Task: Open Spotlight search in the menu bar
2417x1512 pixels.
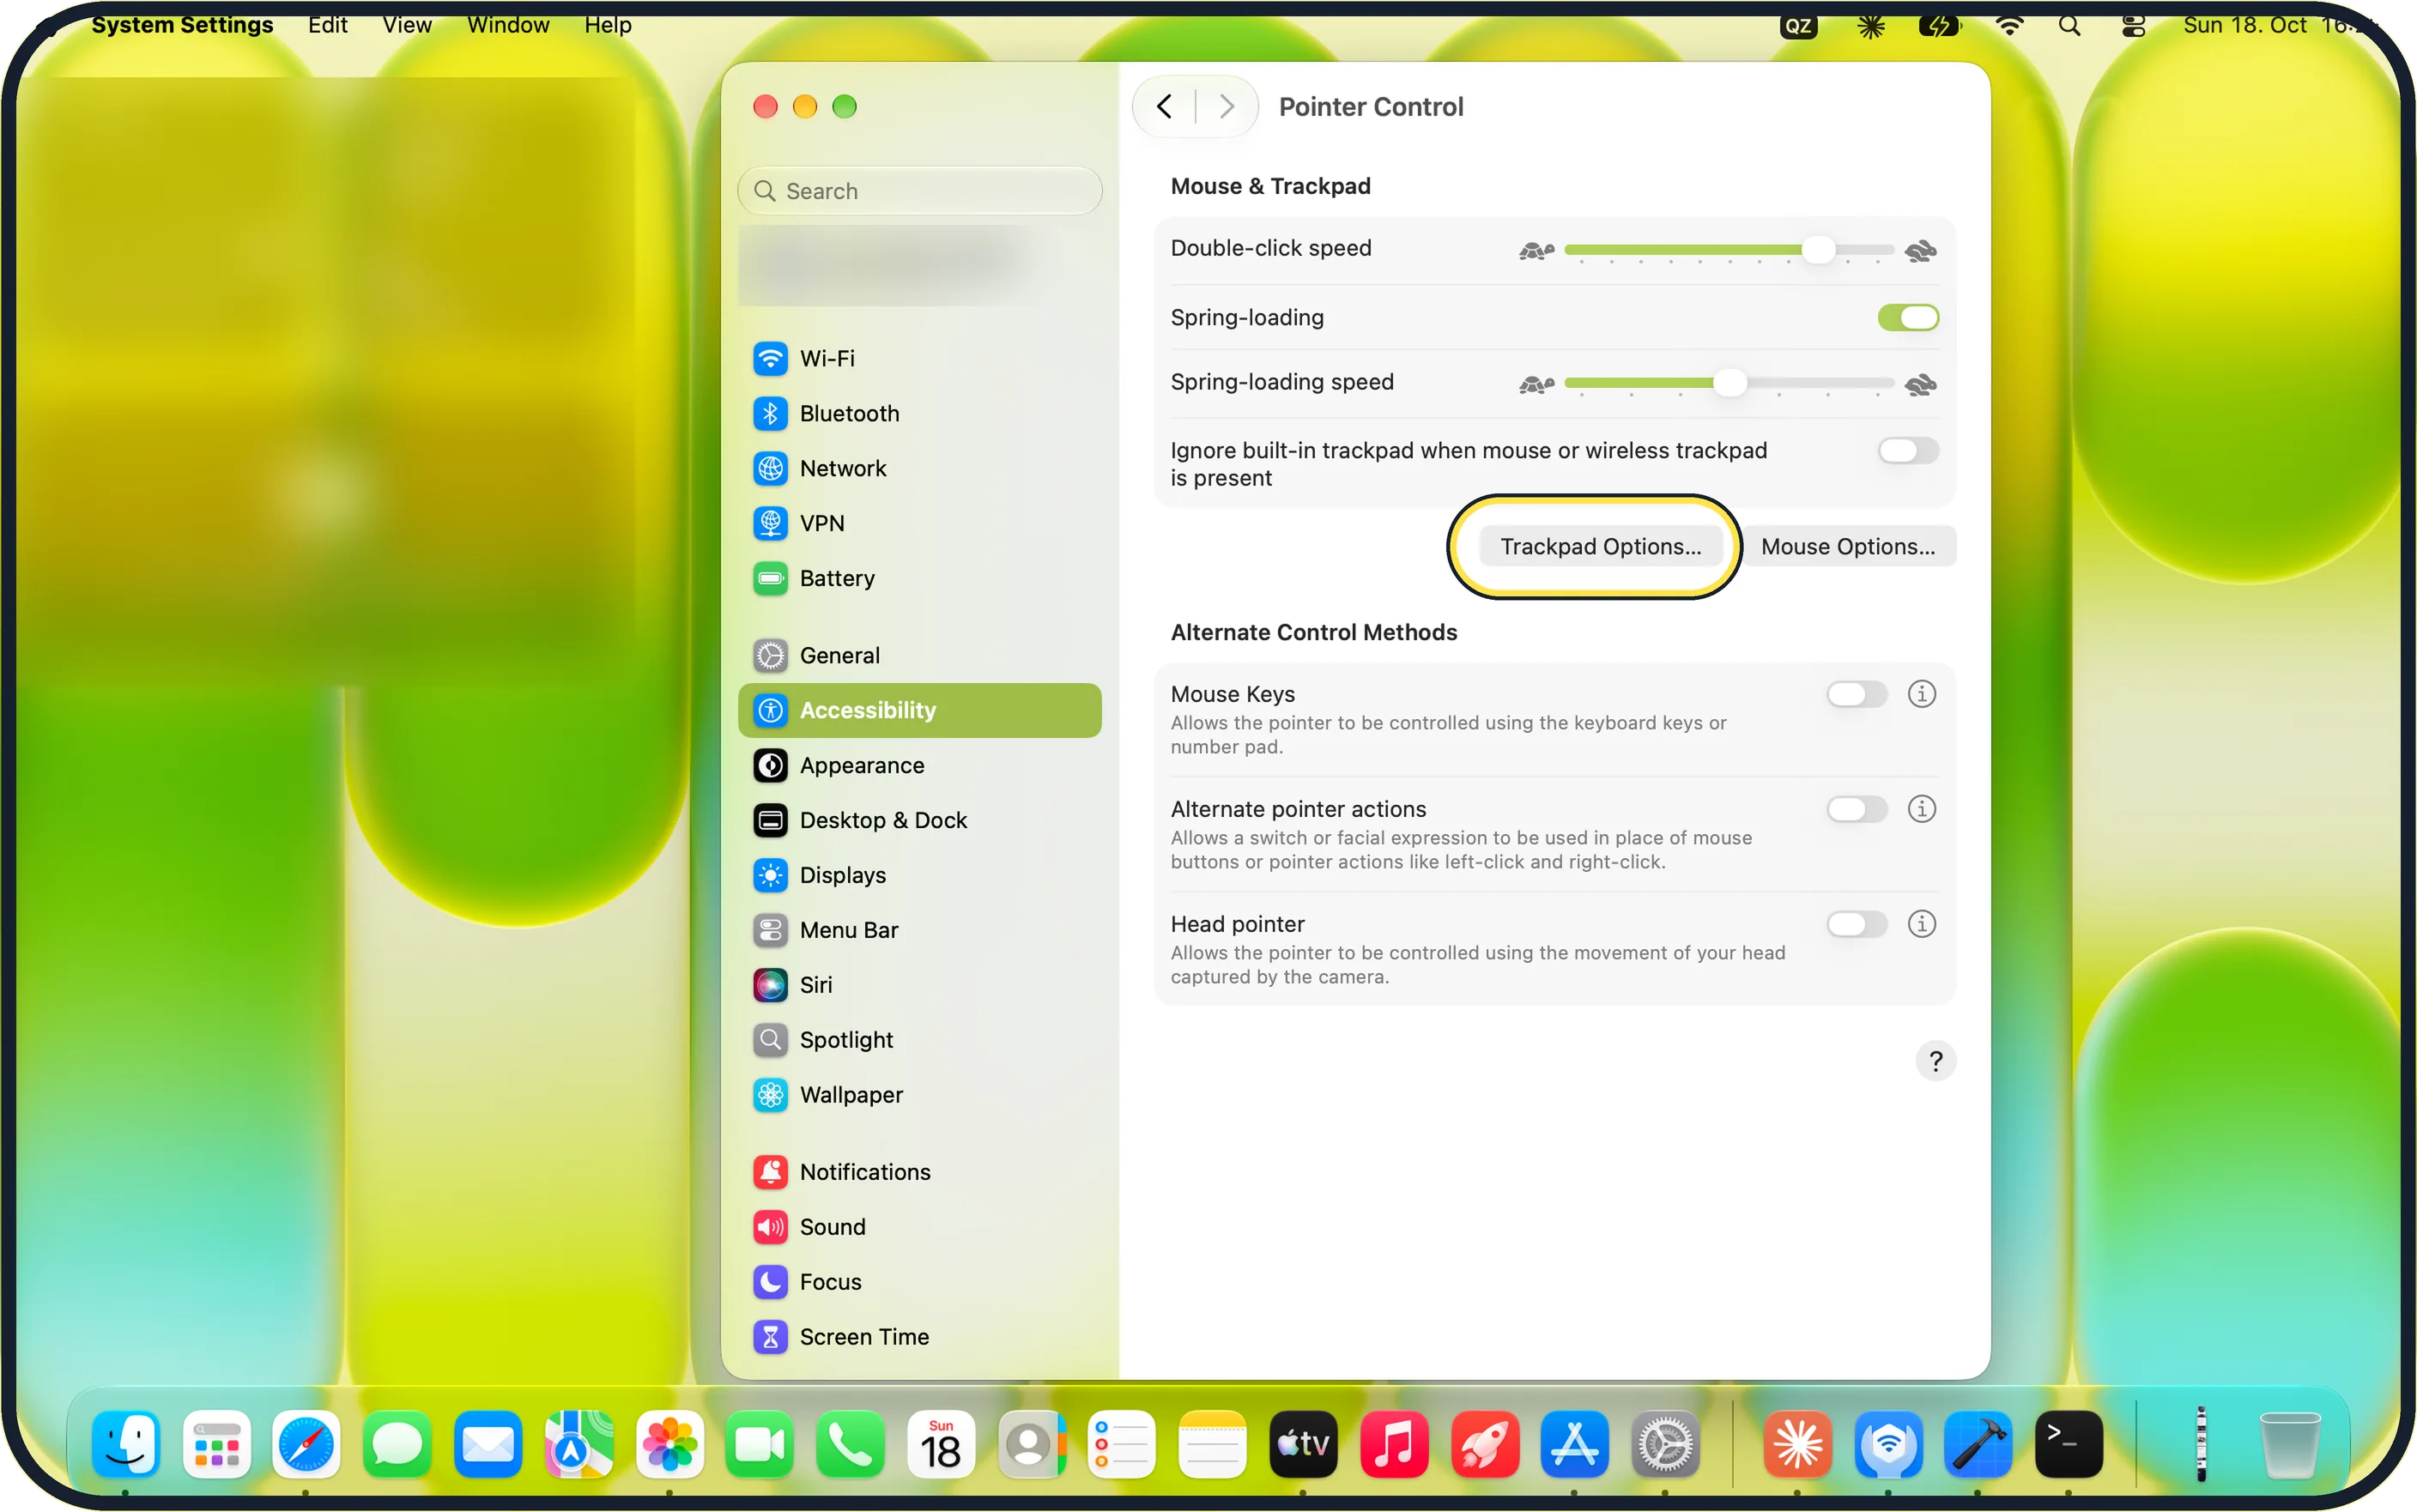Action: 2069,25
